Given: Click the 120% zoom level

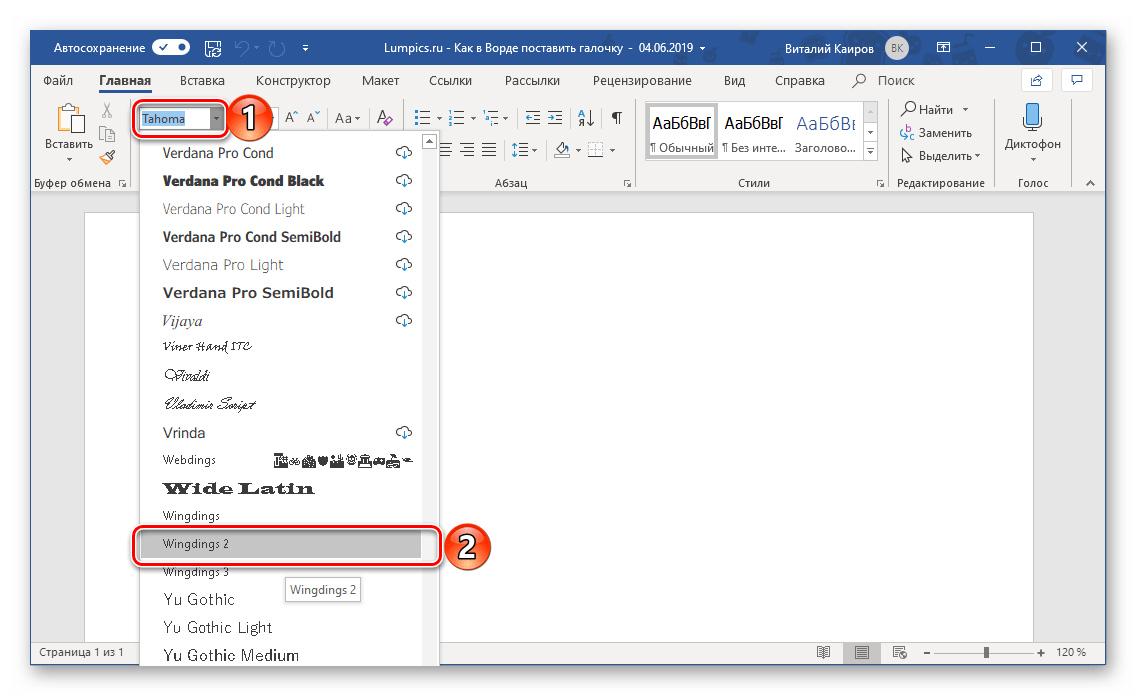Looking at the screenshot, I should (x=1071, y=652).
